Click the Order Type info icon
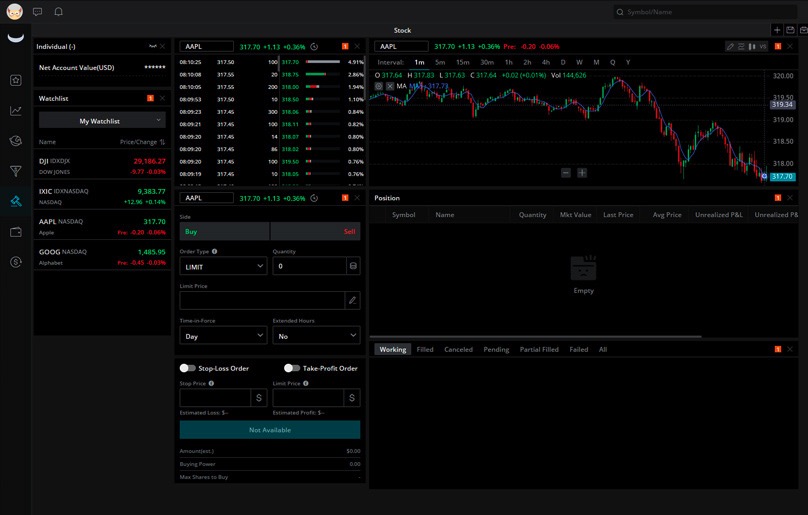This screenshot has height=515, width=808. click(x=214, y=252)
